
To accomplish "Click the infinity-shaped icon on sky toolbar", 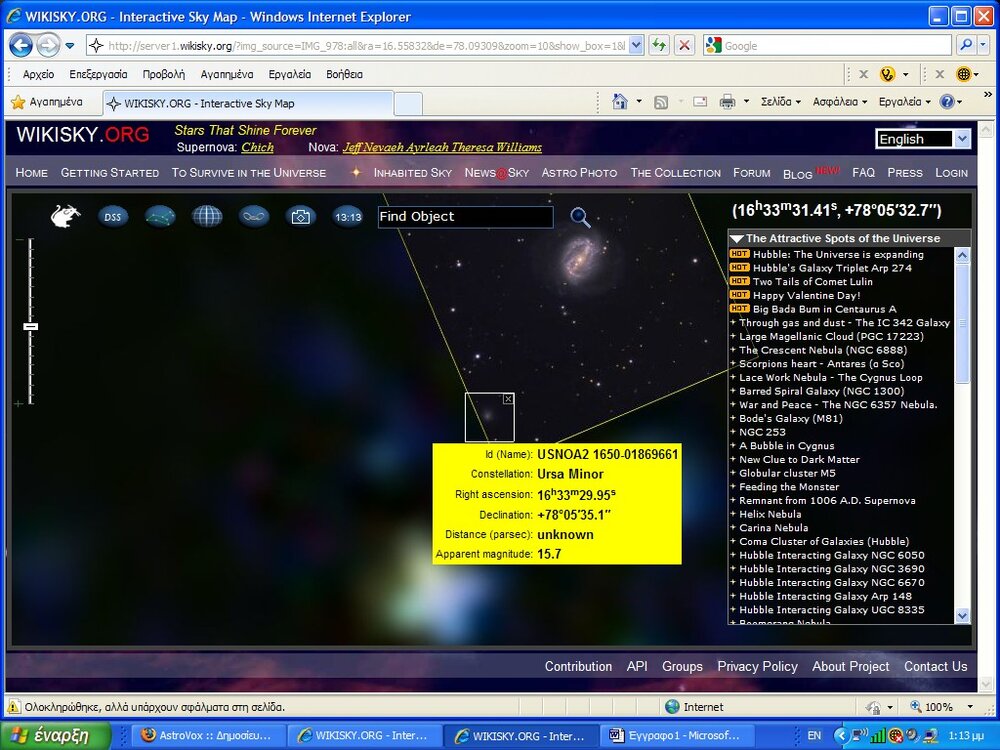I will (x=254, y=216).
